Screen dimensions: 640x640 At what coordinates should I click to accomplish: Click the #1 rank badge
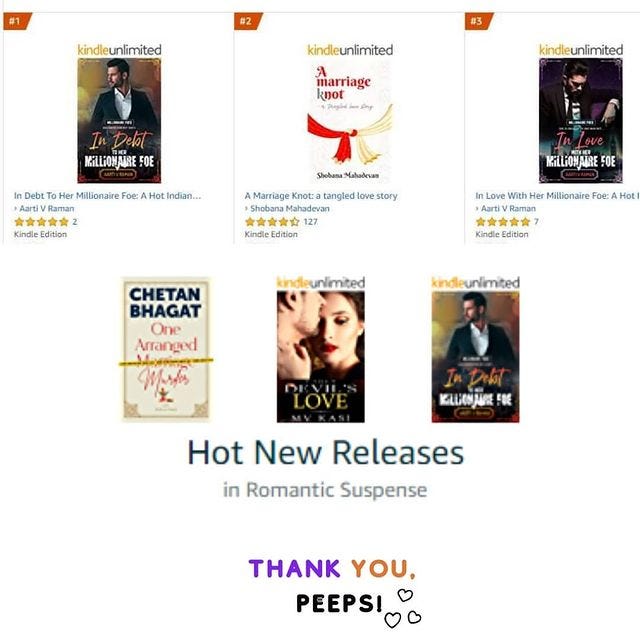pyautogui.click(x=16, y=21)
